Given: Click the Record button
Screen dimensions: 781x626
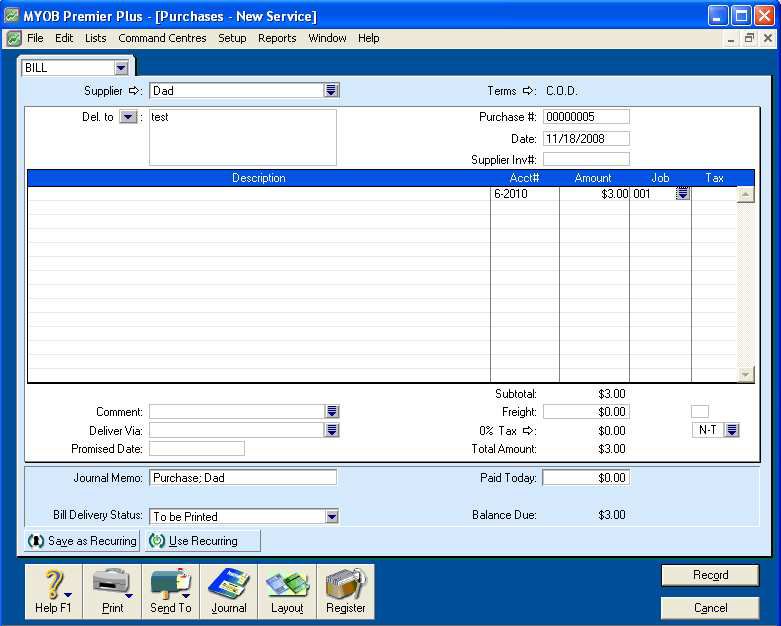Looking at the screenshot, I should (710, 575).
